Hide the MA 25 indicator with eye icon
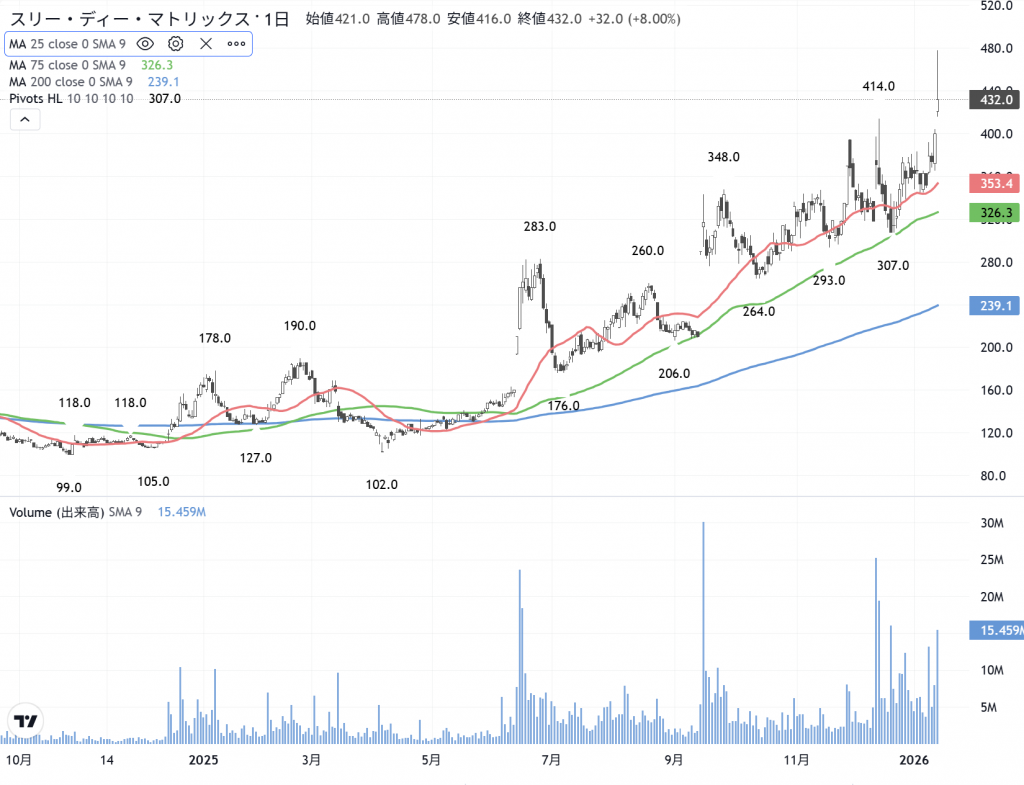This screenshot has width=1024, height=785. click(146, 44)
